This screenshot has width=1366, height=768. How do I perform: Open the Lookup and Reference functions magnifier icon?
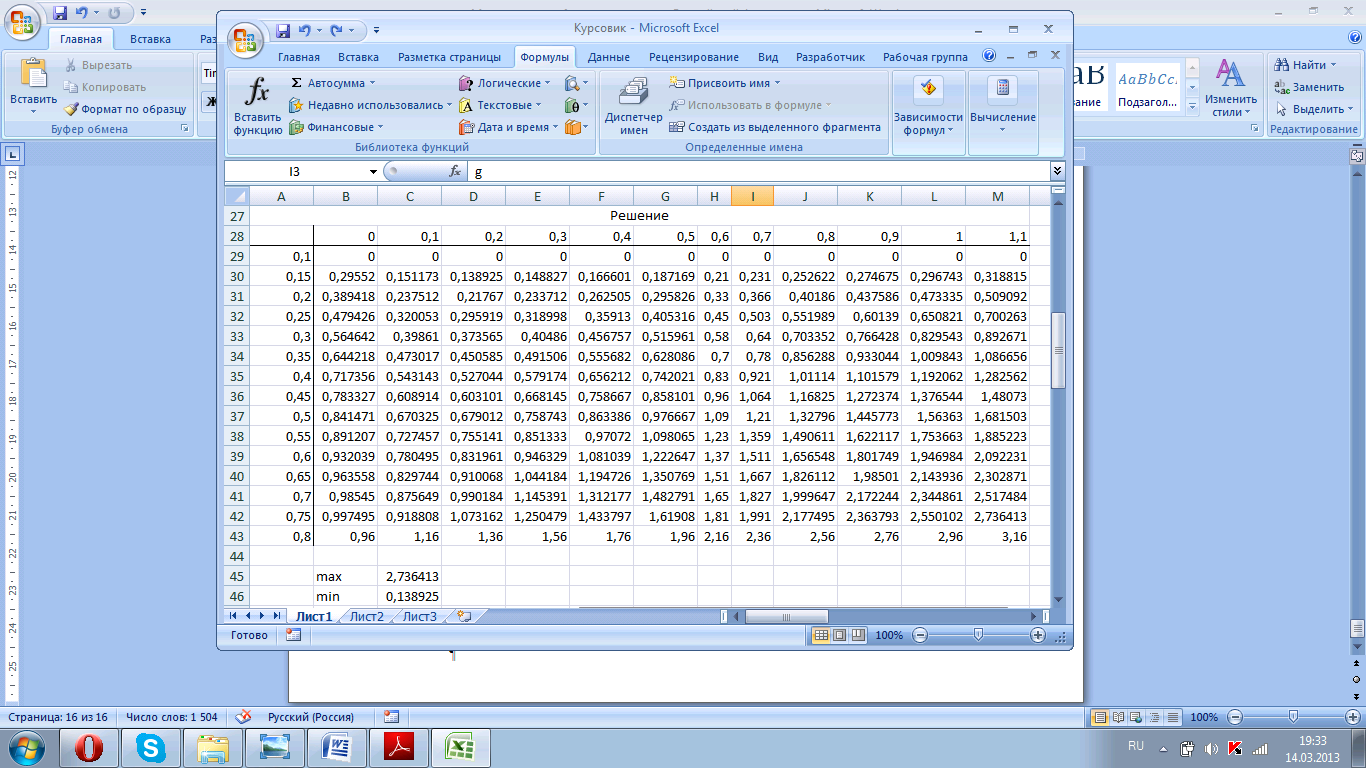pos(572,83)
